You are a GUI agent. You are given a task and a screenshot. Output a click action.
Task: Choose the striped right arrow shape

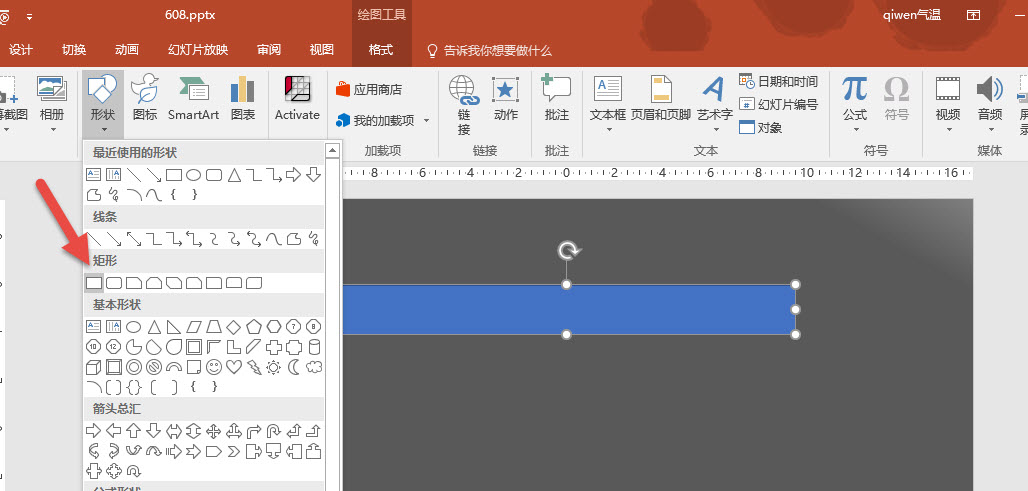pyautogui.click(x=174, y=451)
